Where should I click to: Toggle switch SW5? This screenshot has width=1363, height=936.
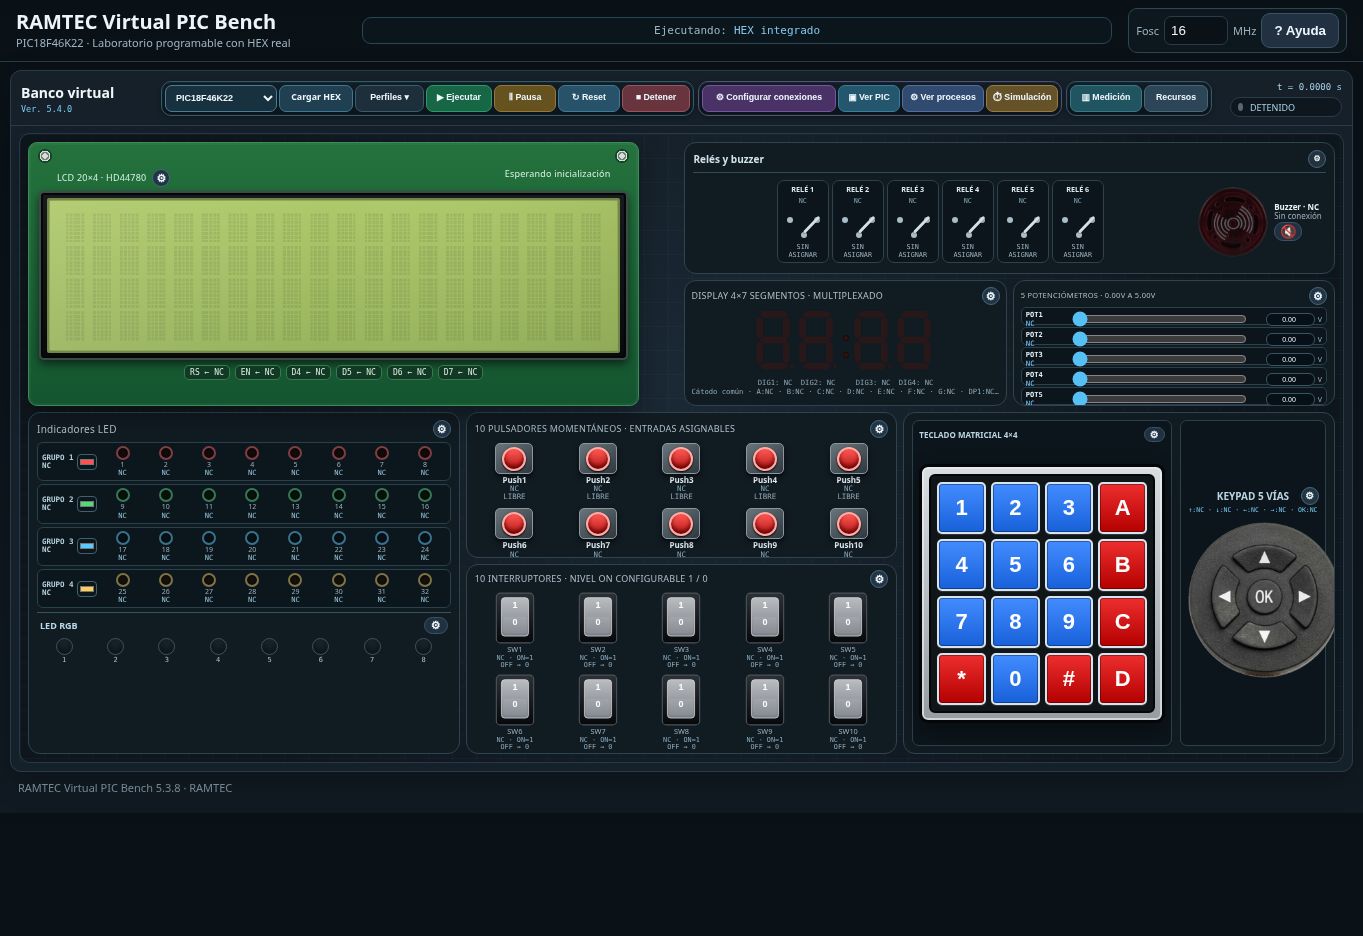tap(848, 618)
